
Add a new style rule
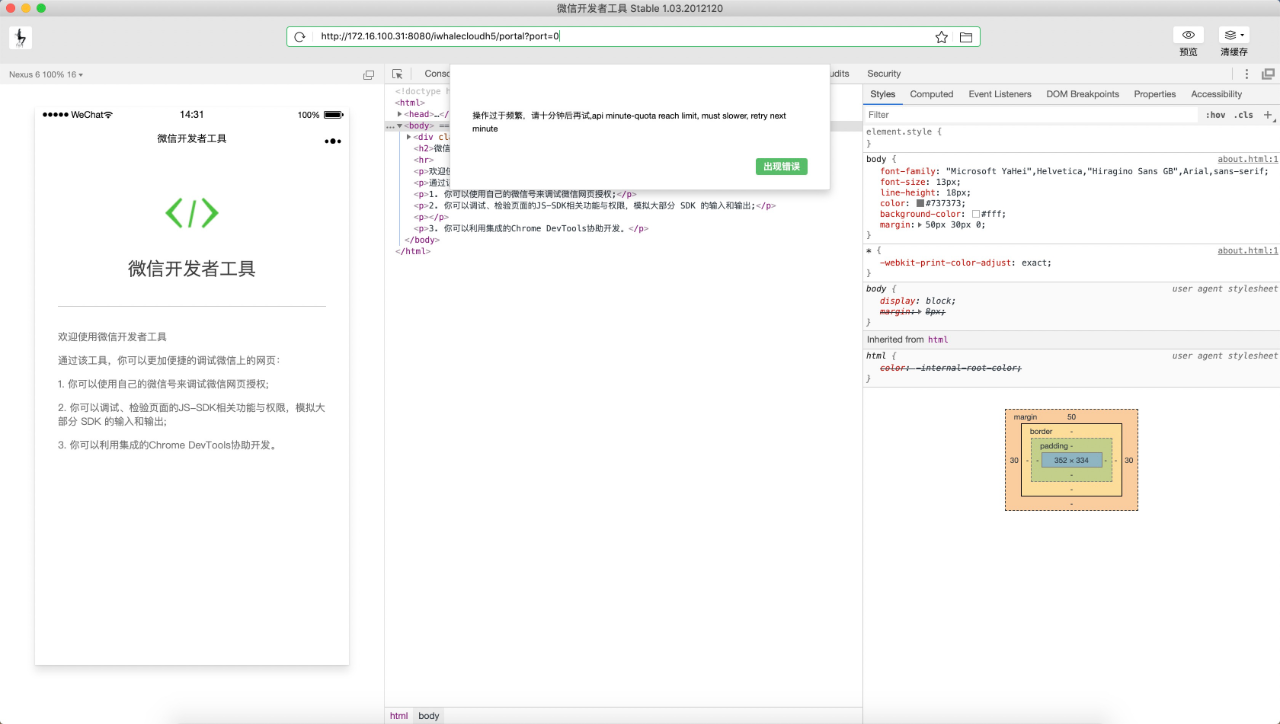(x=1269, y=115)
